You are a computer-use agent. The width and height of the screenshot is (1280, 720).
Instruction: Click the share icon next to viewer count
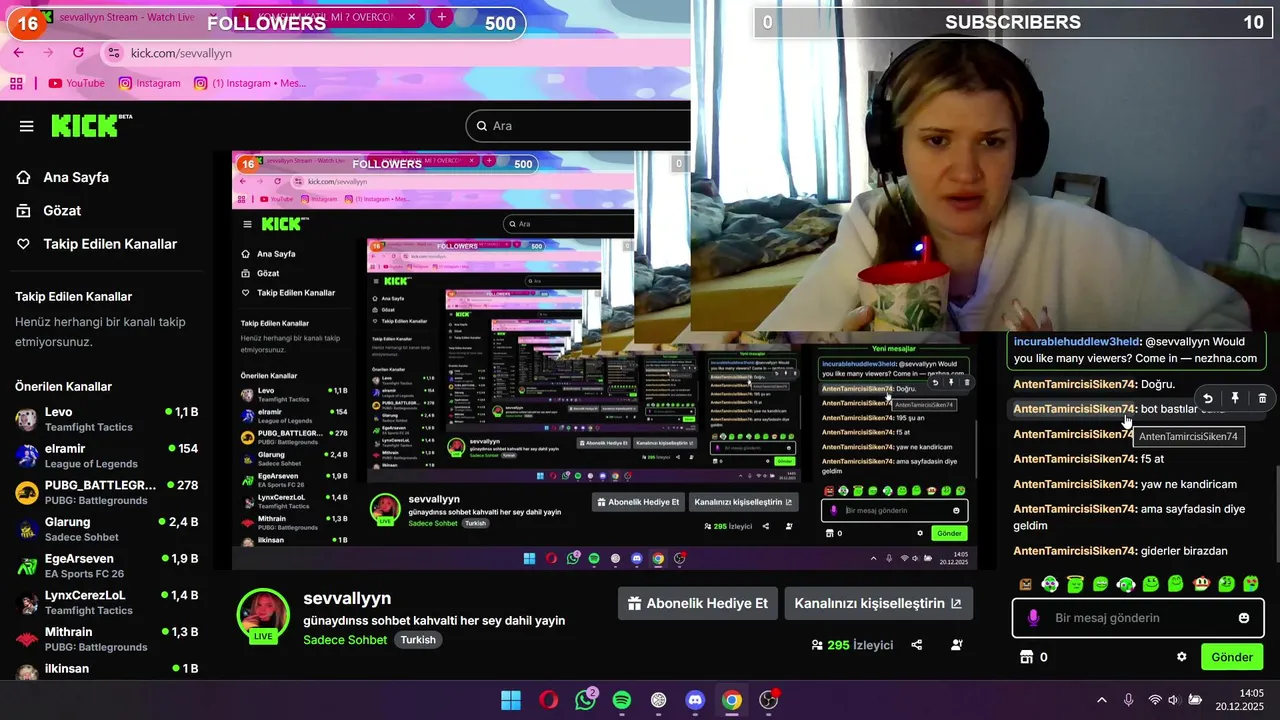point(917,645)
